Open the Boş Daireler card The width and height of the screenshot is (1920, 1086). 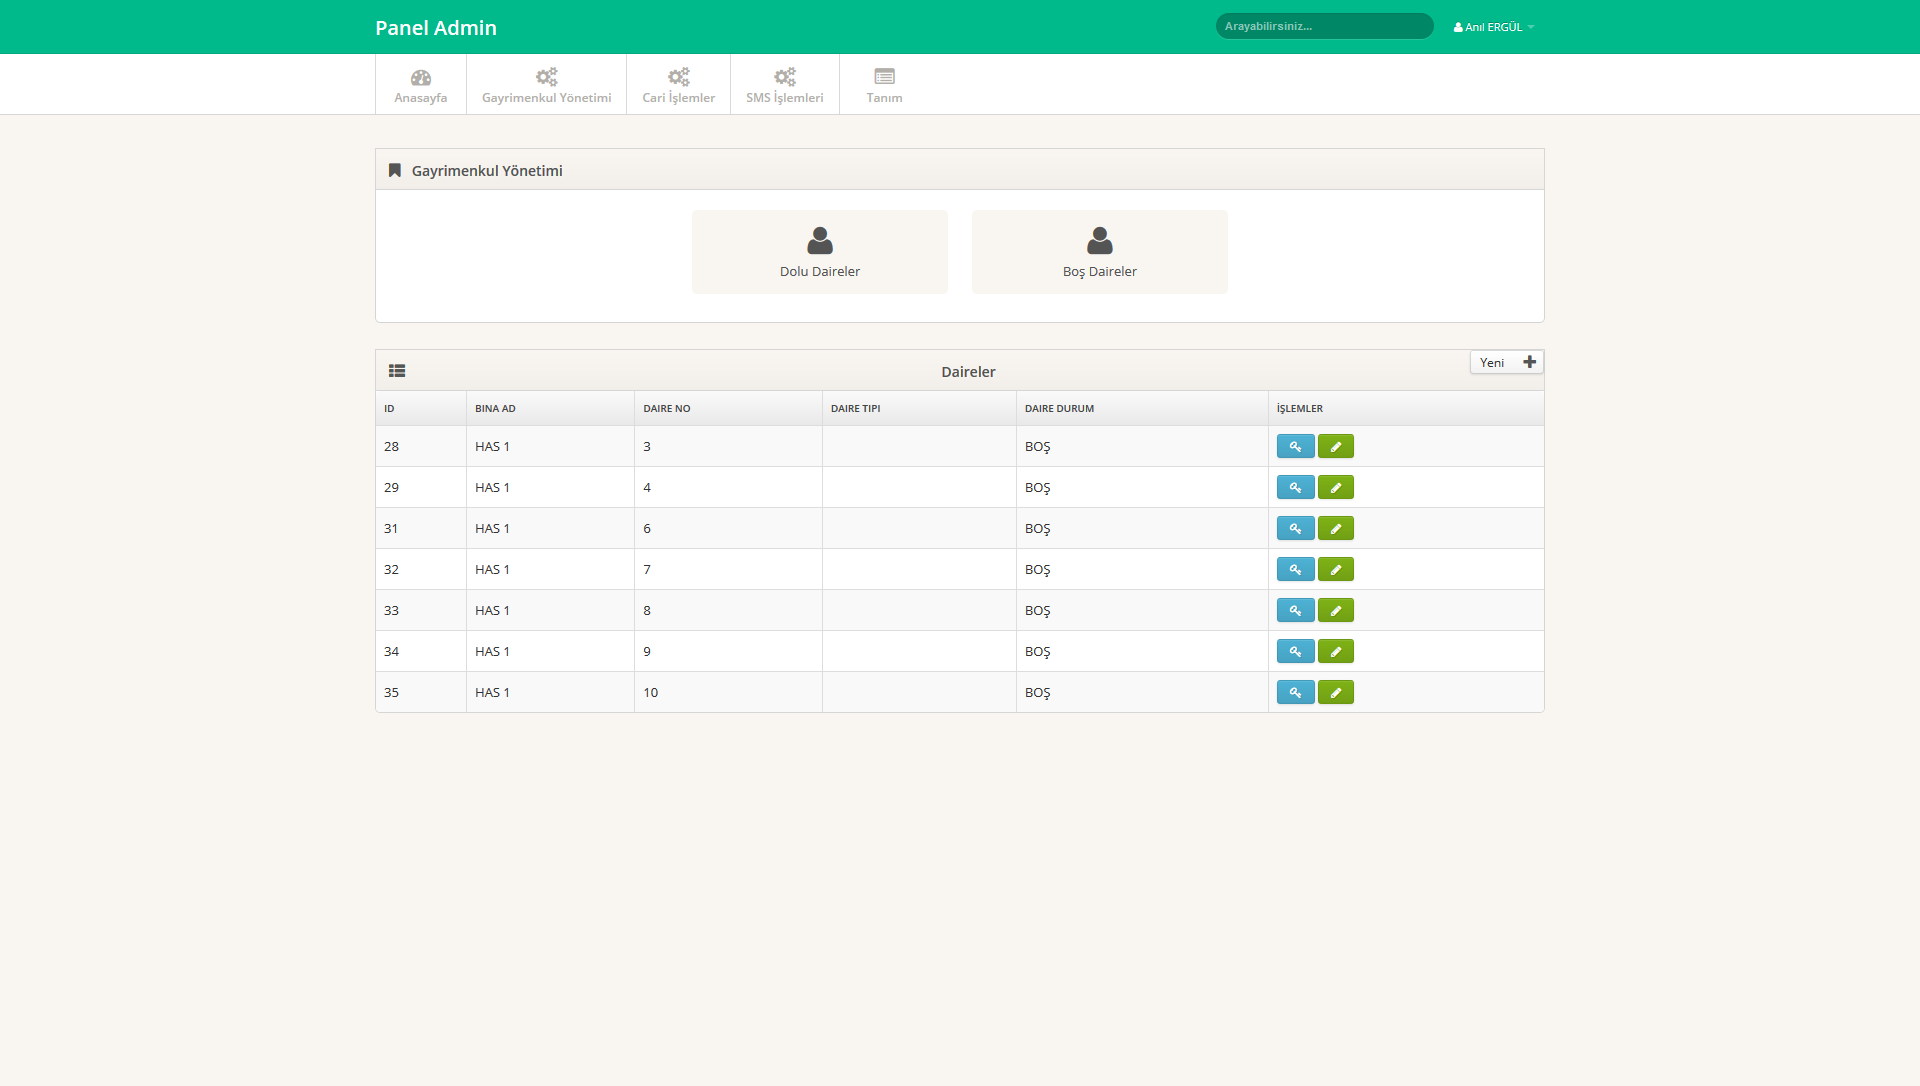1099,252
